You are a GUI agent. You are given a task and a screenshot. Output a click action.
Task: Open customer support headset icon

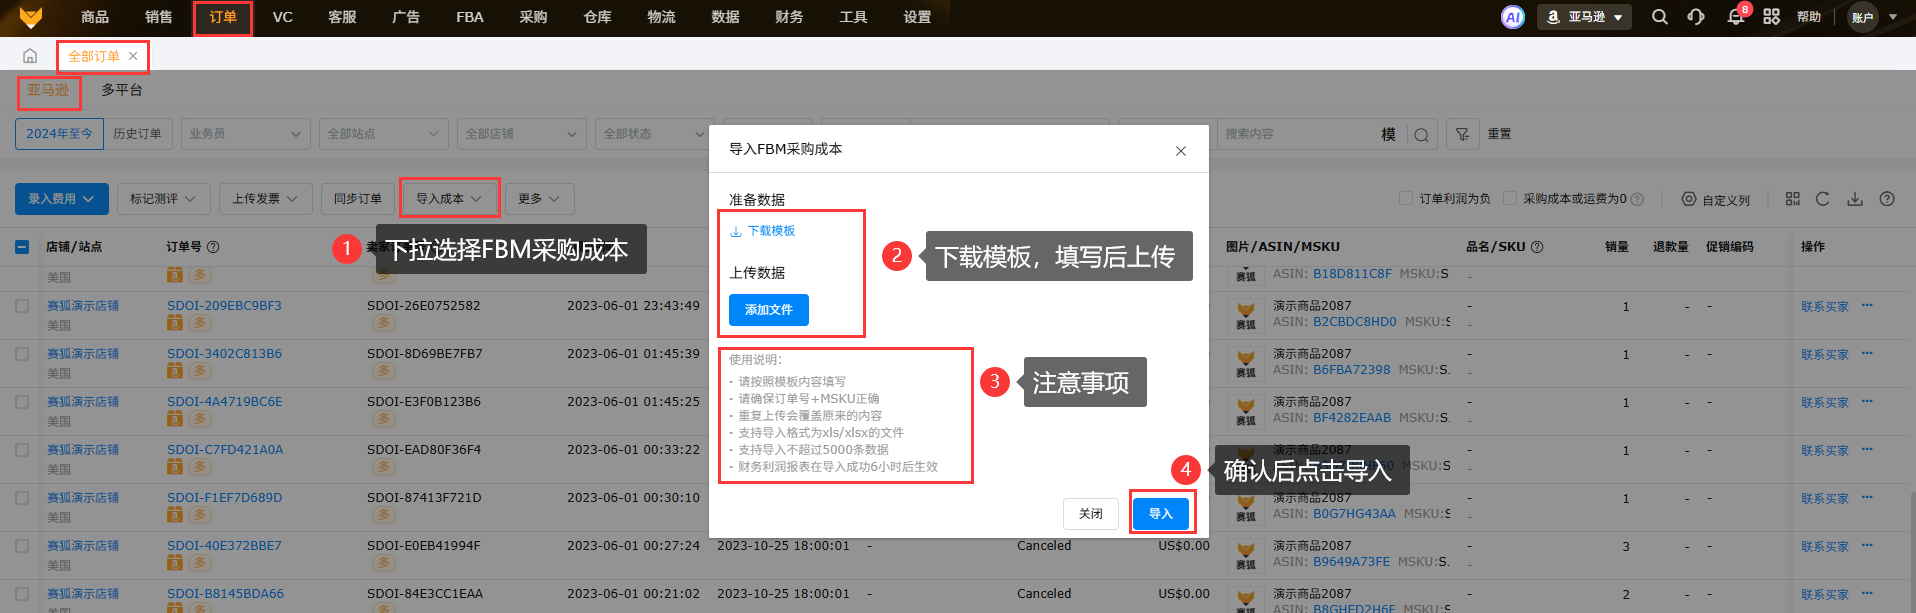point(1696,17)
